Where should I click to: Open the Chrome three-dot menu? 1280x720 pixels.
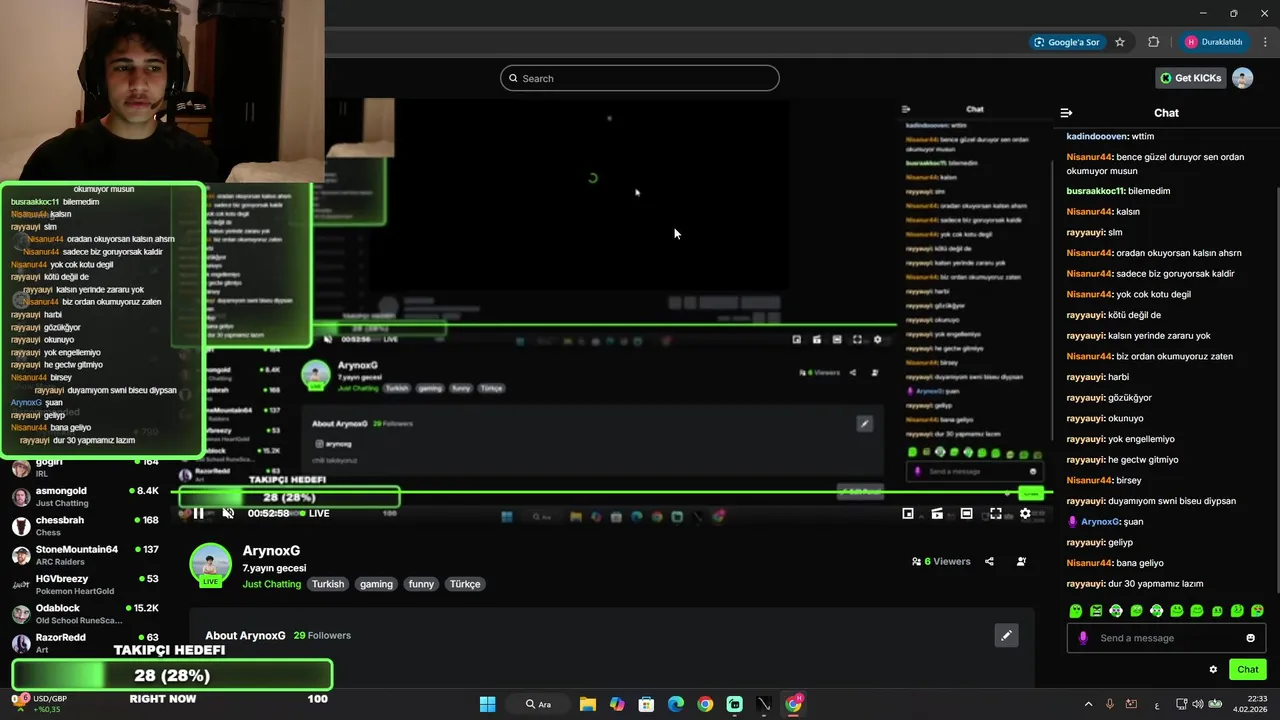(x=1266, y=42)
